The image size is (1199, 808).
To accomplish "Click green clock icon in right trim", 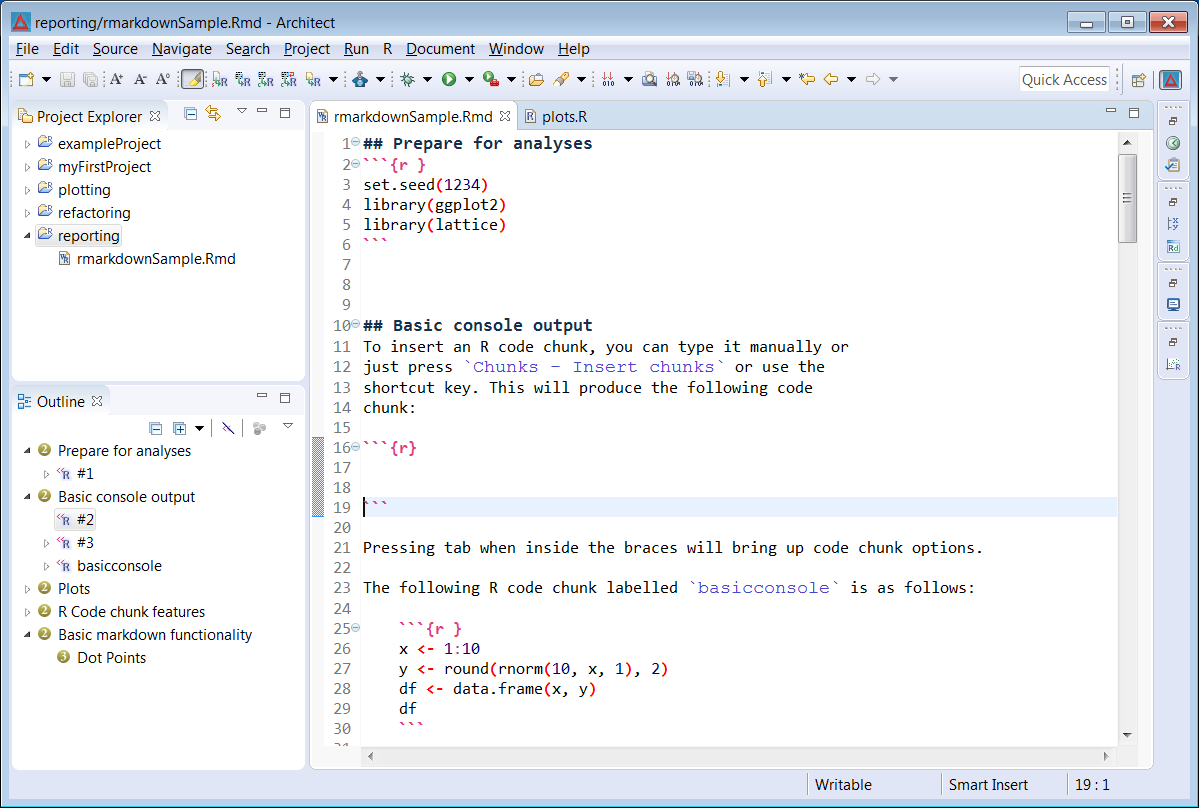I will pyautogui.click(x=1173, y=143).
